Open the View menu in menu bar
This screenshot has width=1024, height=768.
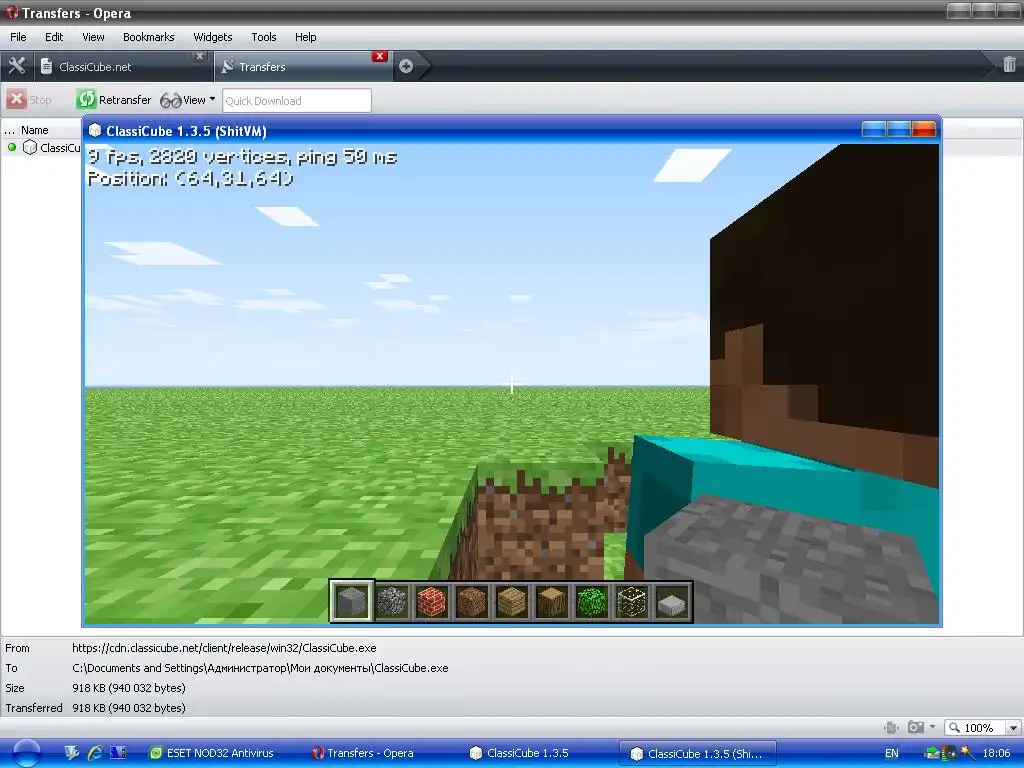93,37
